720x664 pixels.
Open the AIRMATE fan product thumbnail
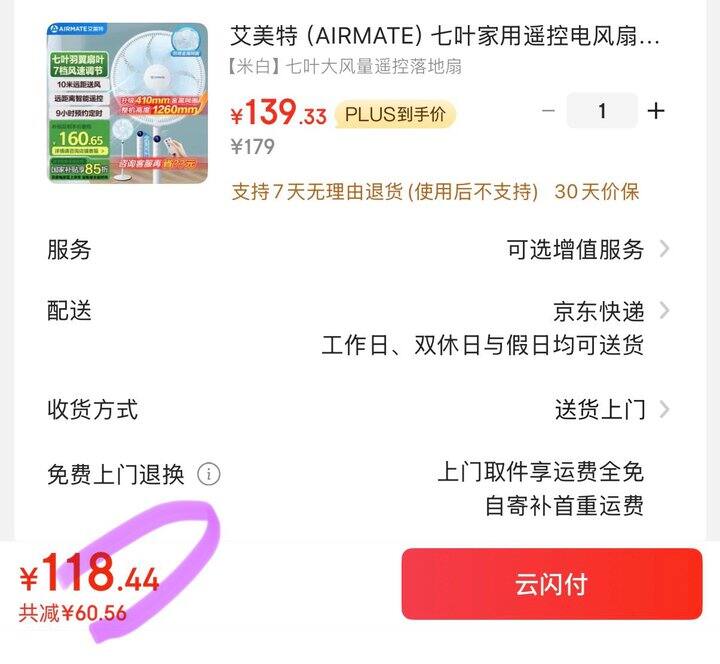(128, 103)
